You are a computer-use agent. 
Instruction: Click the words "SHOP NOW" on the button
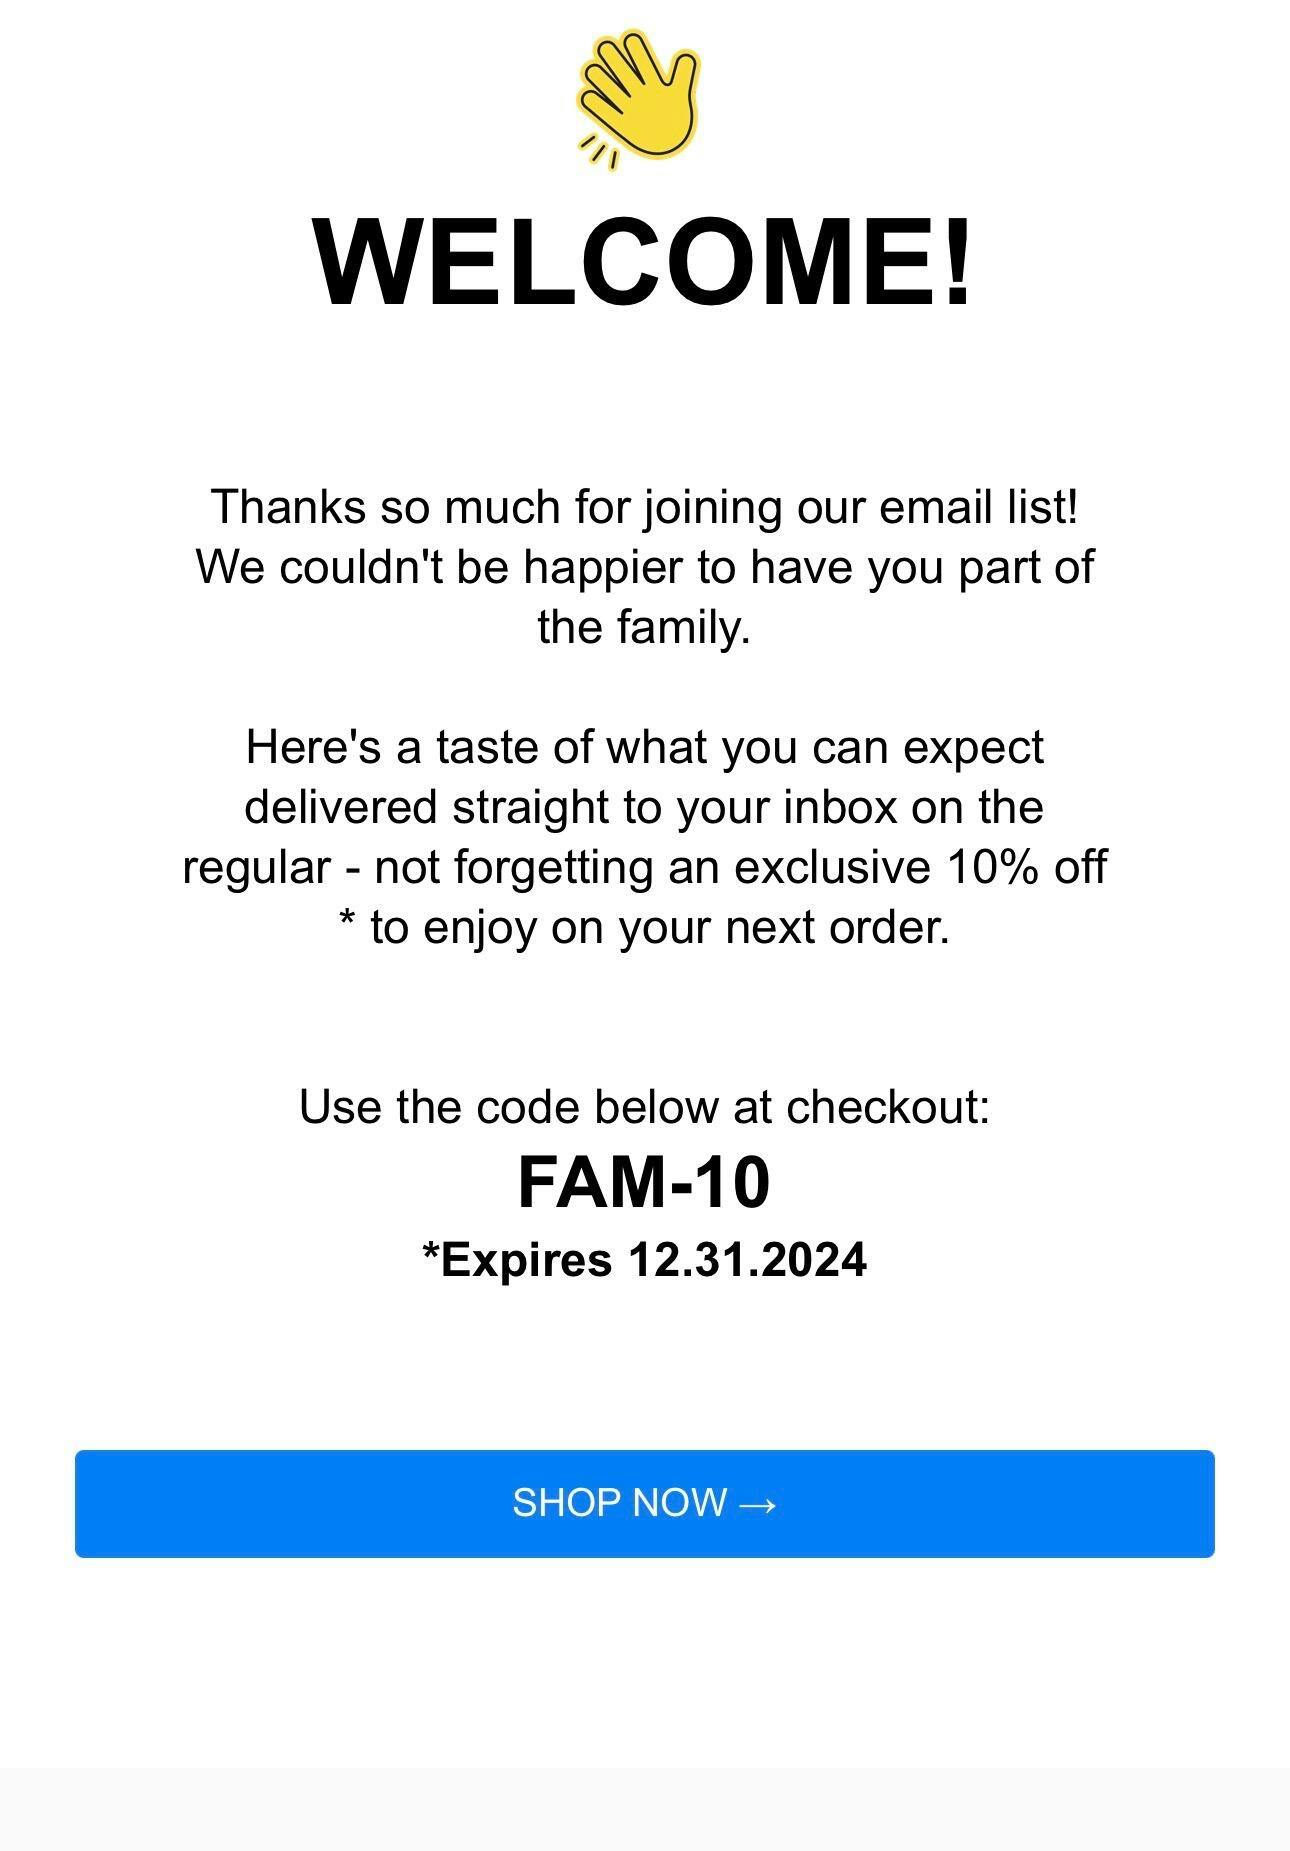click(x=619, y=1503)
